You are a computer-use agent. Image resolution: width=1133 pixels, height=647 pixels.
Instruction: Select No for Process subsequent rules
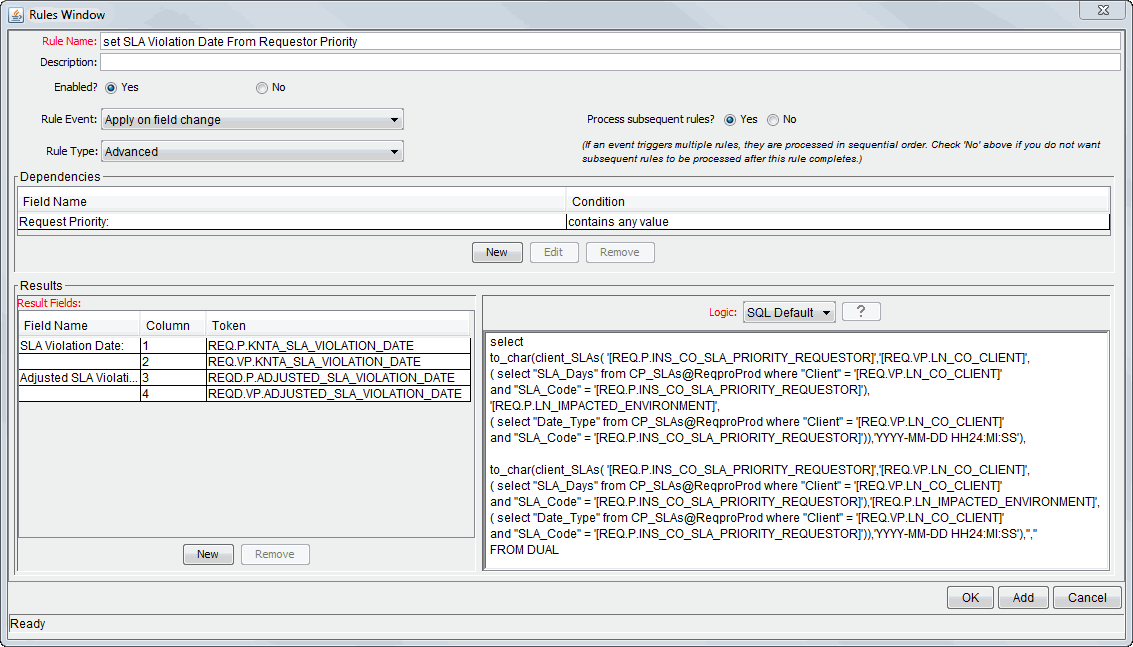(x=773, y=120)
